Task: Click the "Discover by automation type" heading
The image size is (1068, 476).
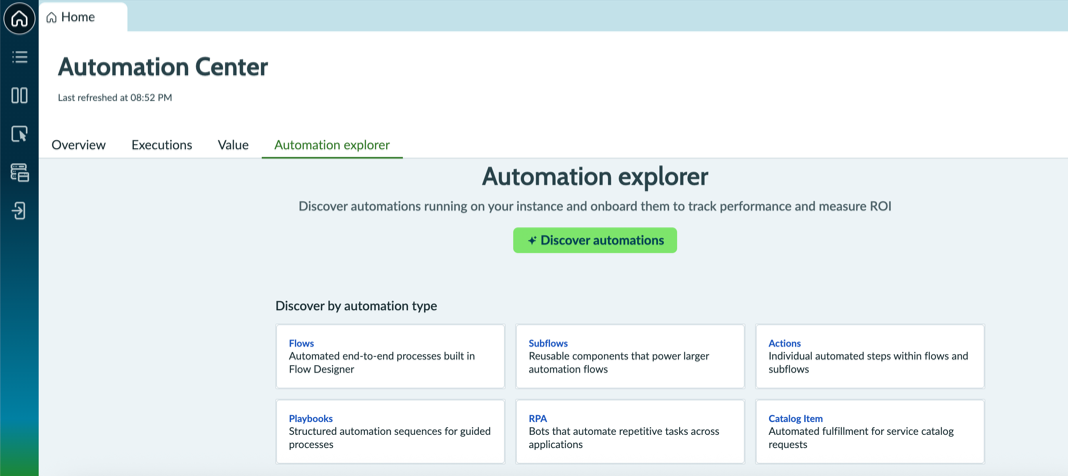Action: click(x=356, y=306)
